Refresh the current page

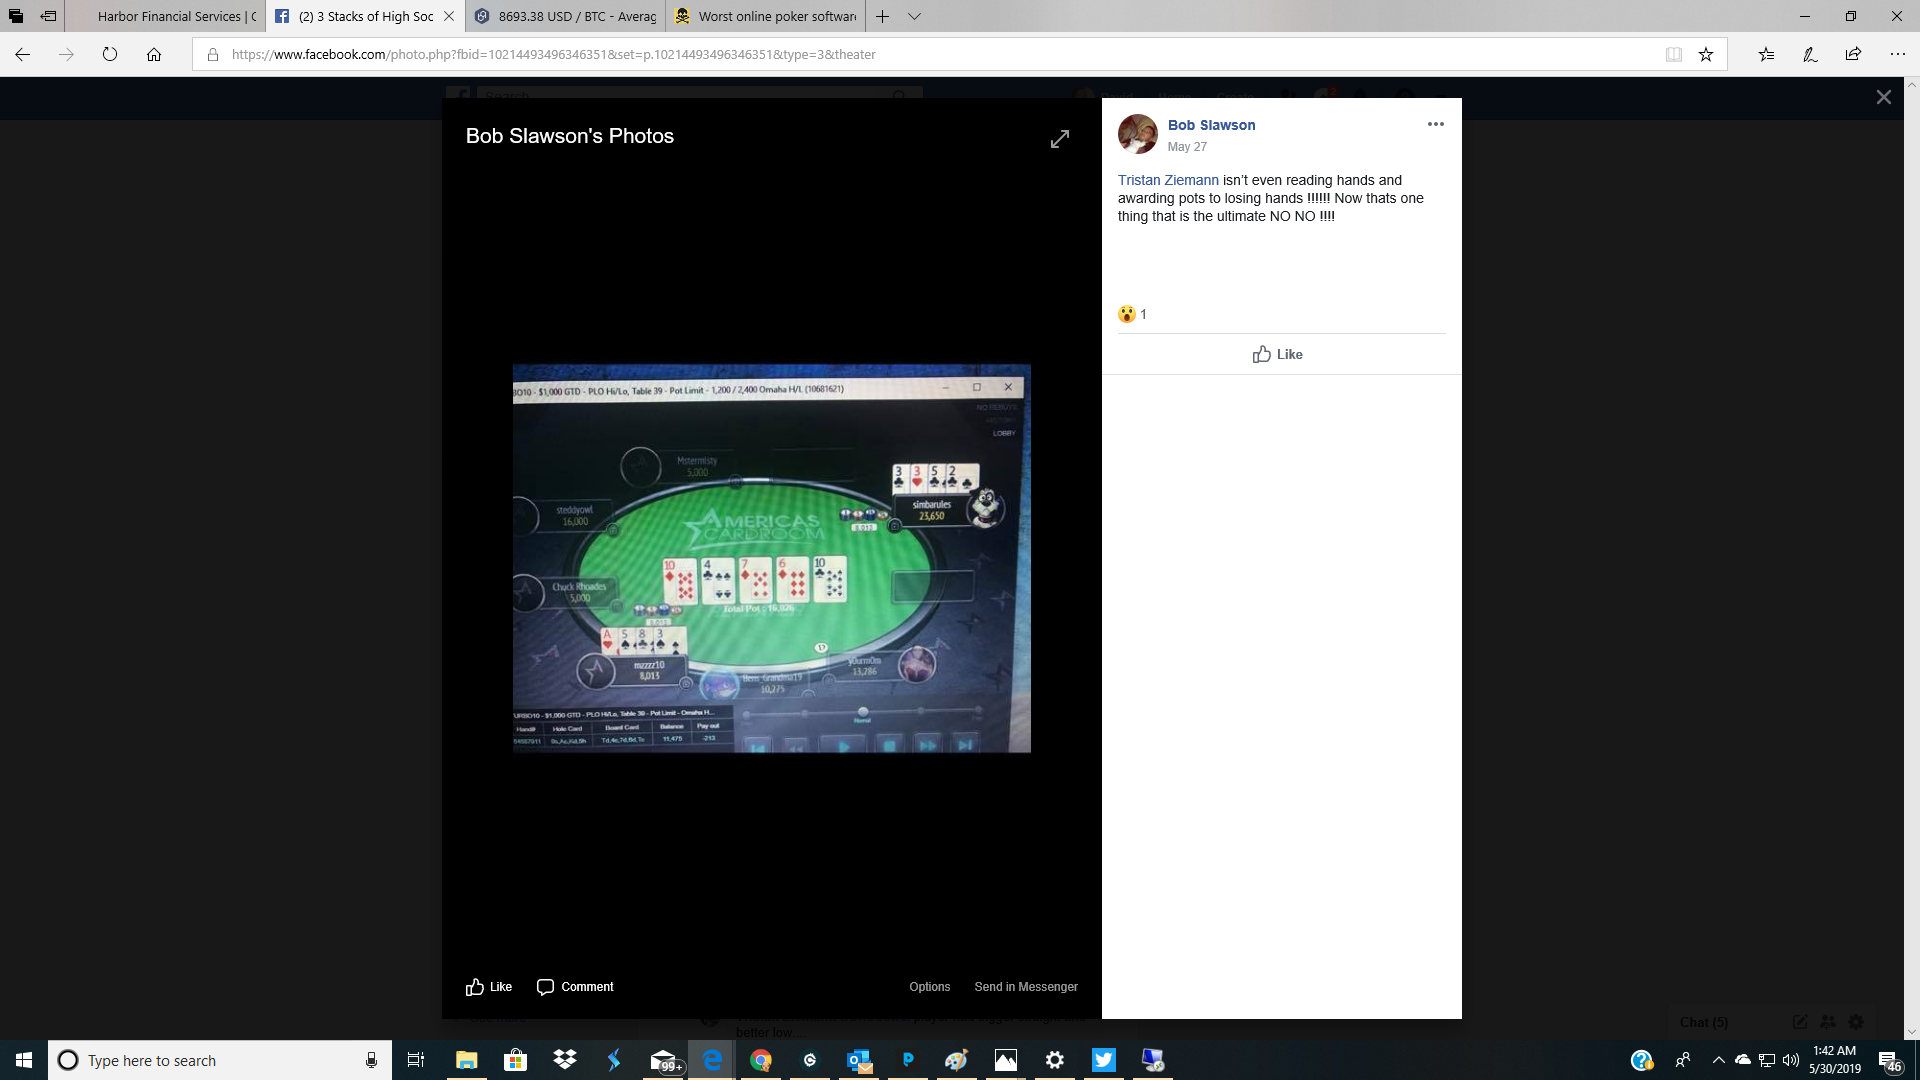point(110,54)
